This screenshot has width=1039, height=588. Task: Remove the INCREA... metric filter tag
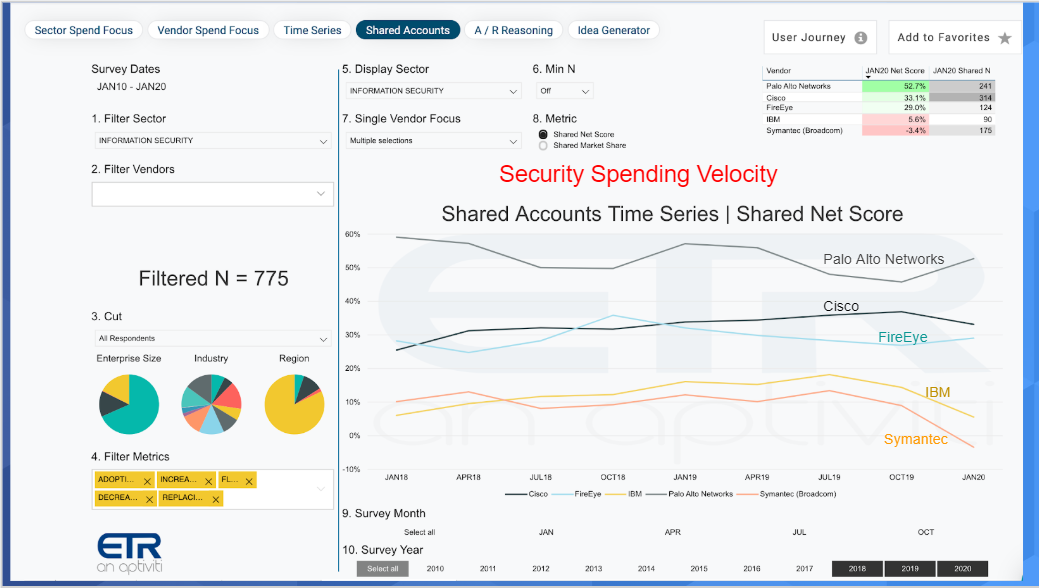pos(208,481)
